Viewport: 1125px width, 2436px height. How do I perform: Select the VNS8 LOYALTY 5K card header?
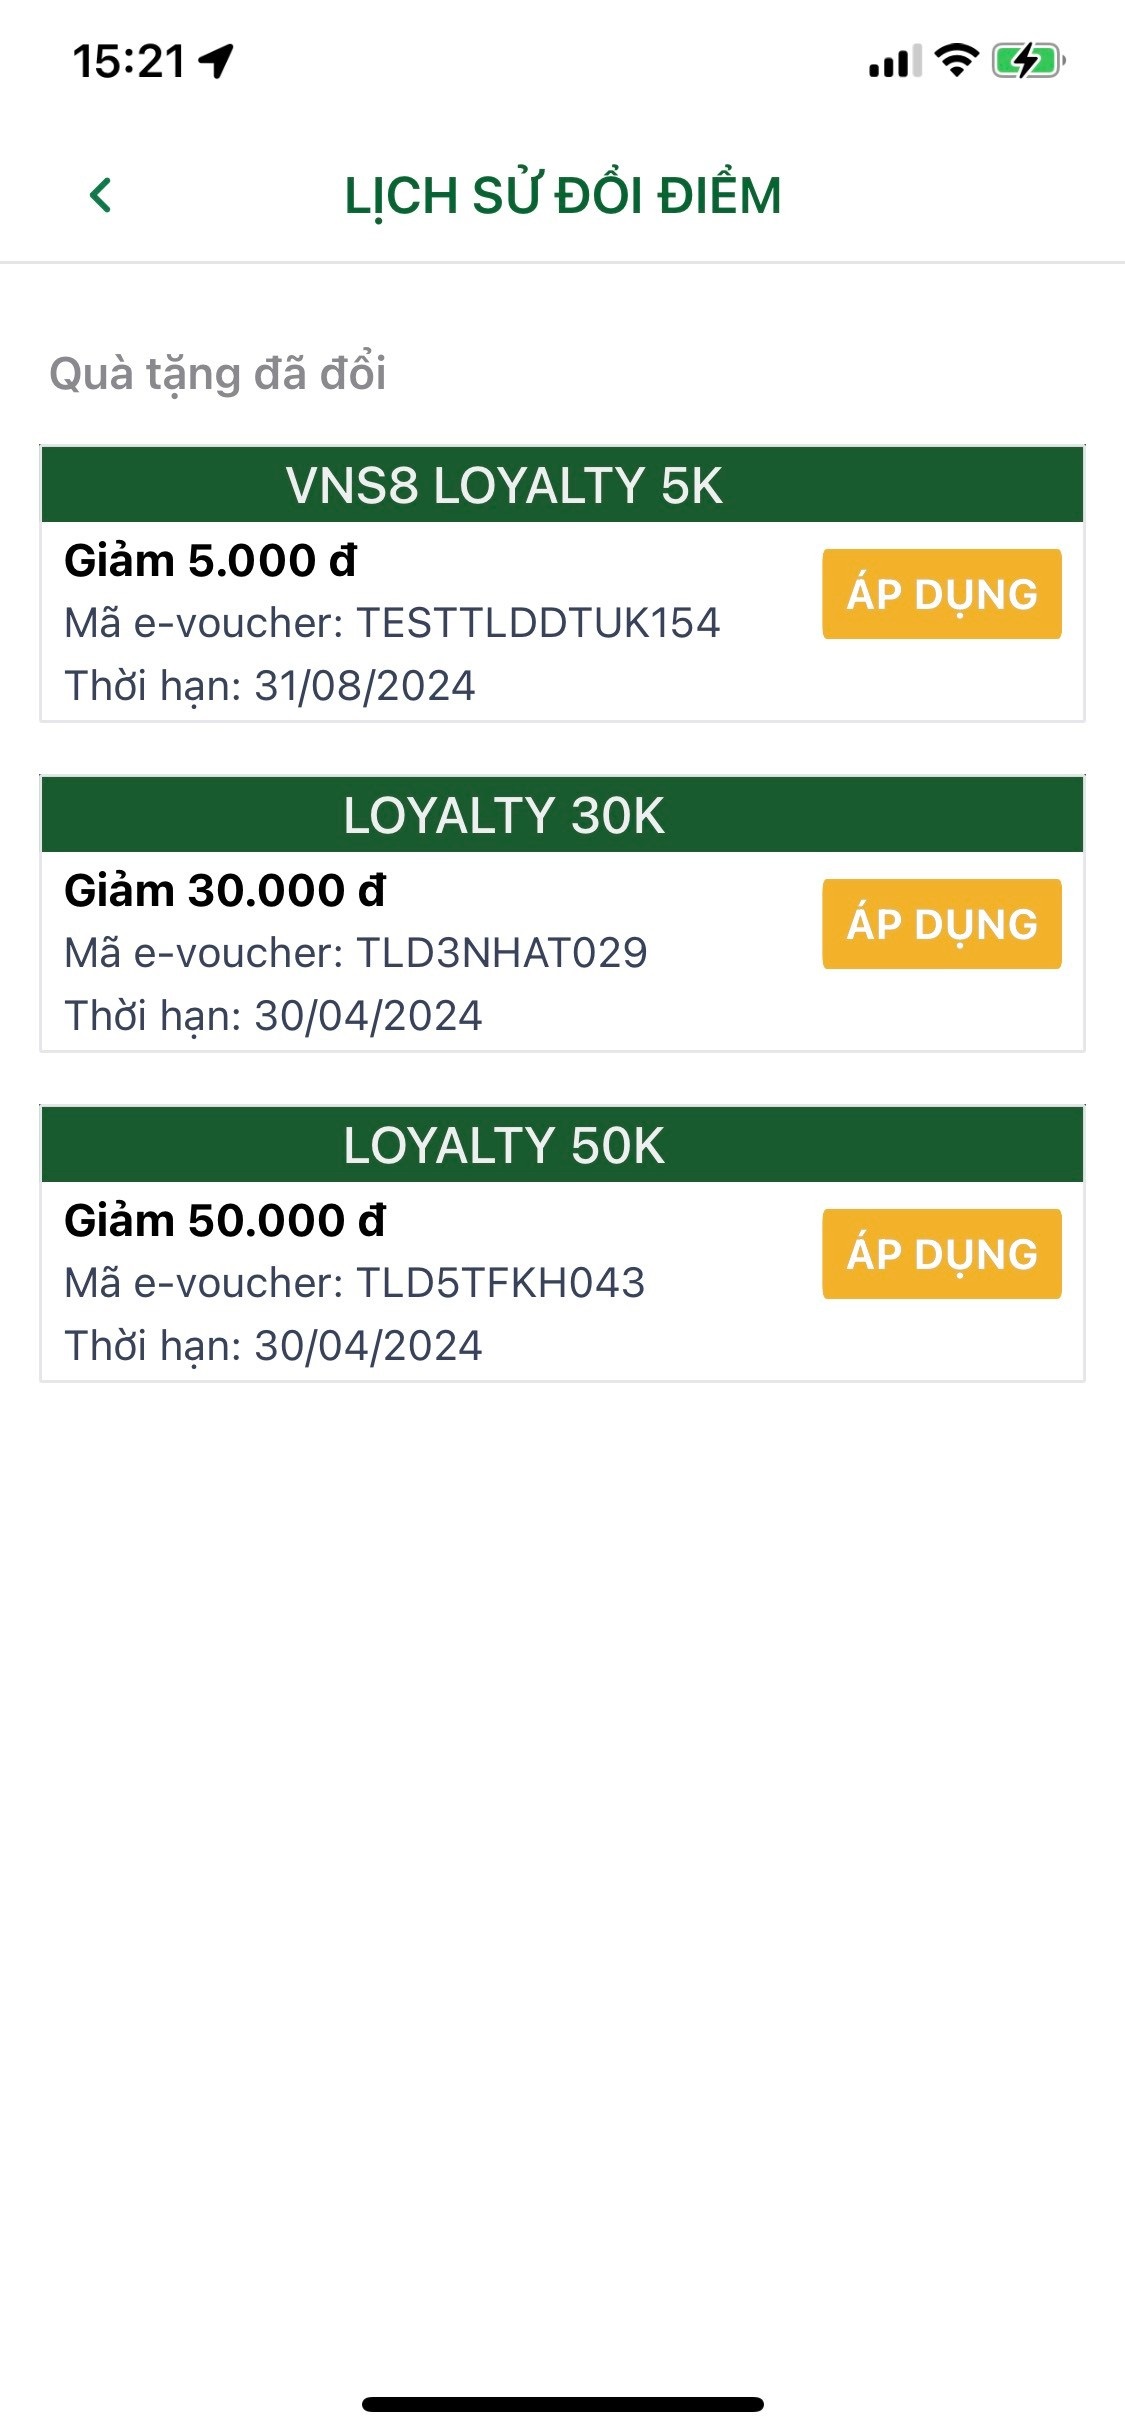point(562,485)
